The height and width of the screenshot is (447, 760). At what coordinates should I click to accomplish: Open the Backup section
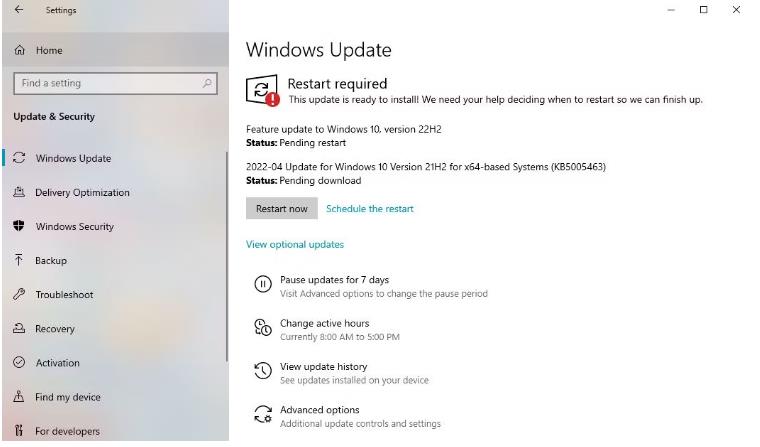(115, 260)
